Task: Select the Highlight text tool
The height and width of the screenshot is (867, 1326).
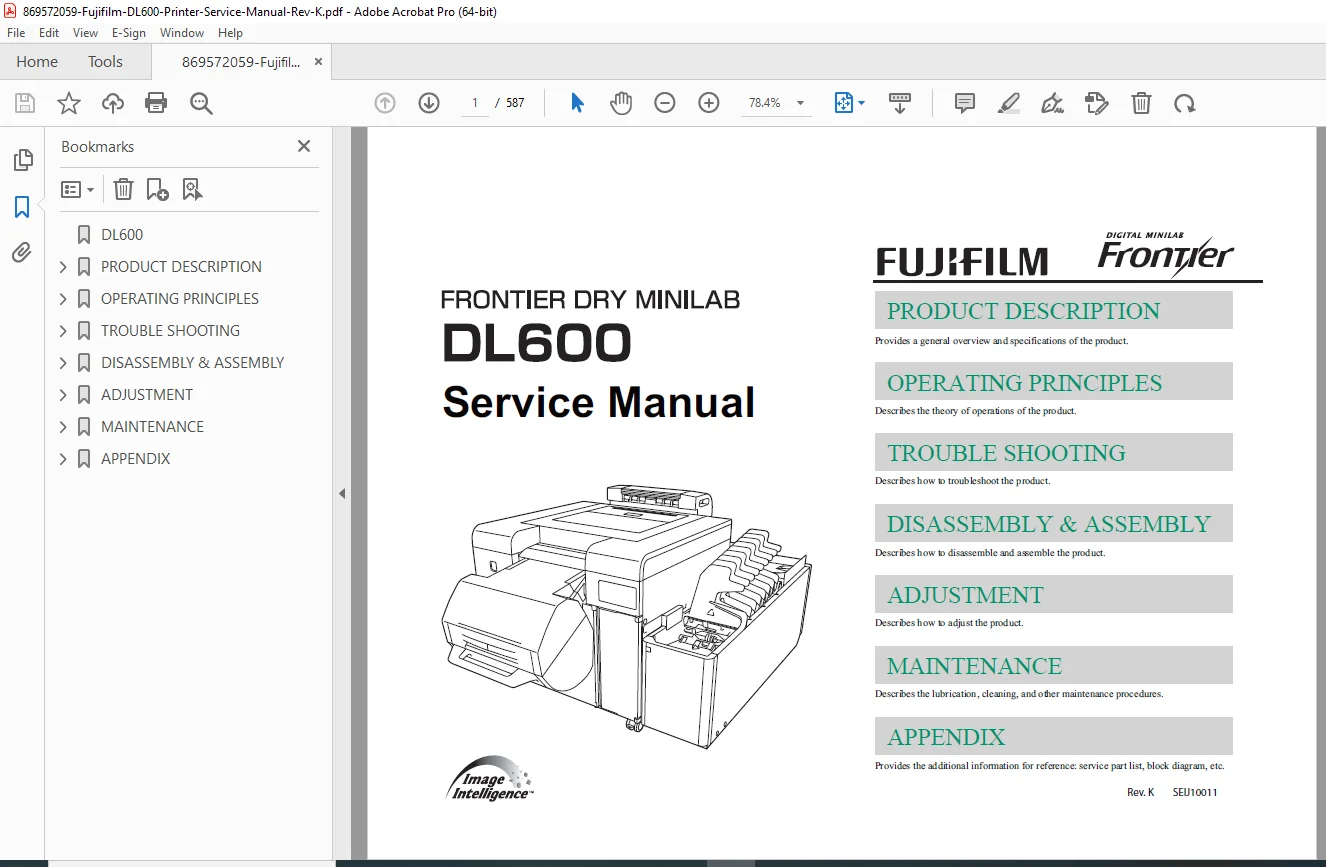Action: [1009, 103]
